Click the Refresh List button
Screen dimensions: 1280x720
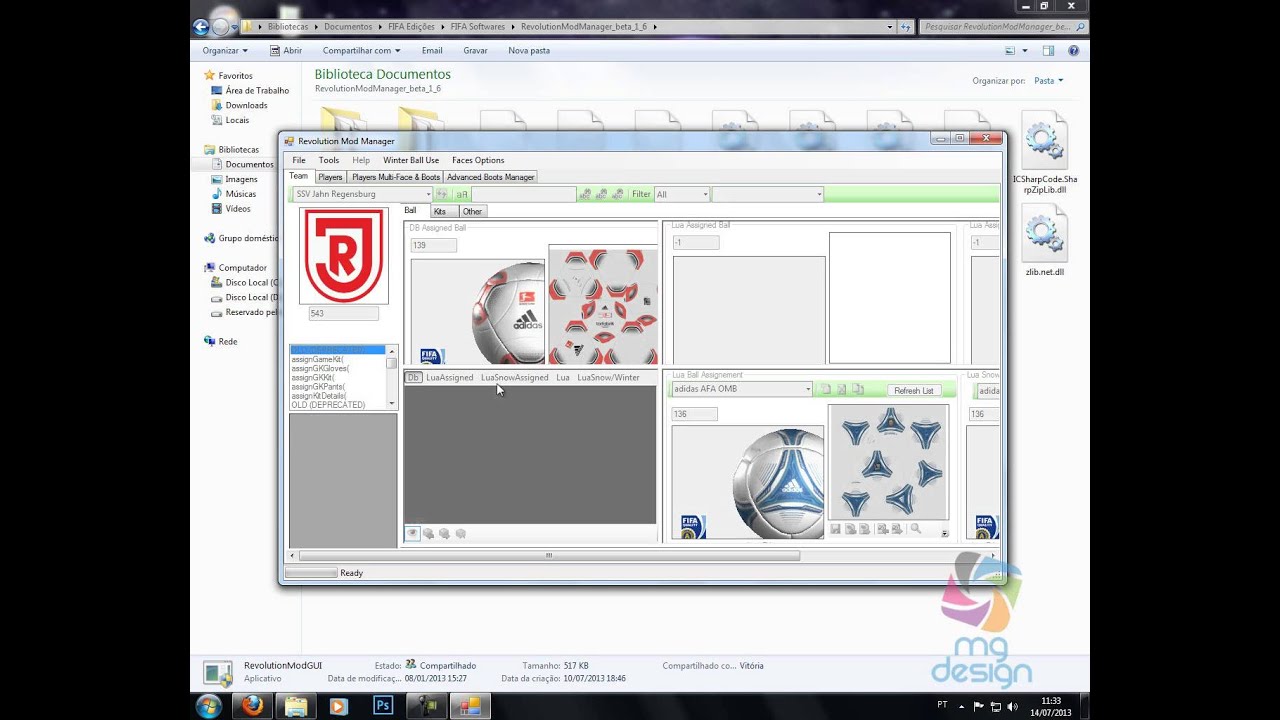point(914,390)
